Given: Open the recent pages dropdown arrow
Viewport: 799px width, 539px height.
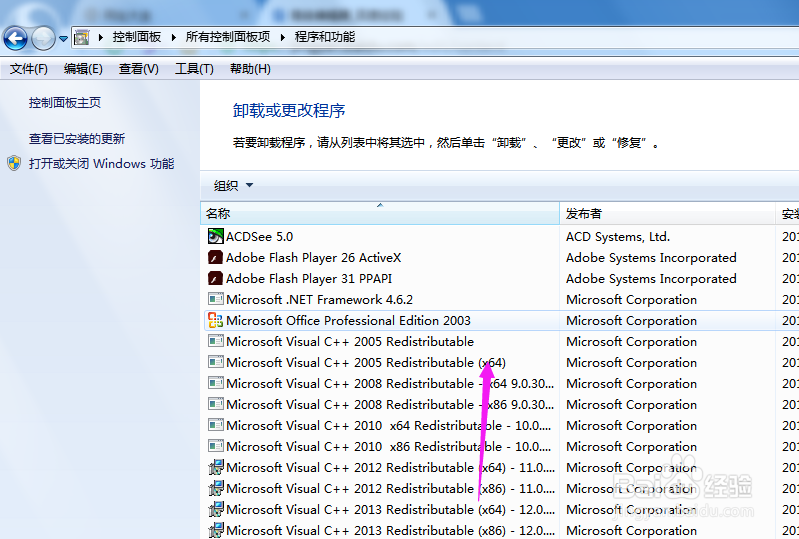Looking at the screenshot, I should click(63, 38).
